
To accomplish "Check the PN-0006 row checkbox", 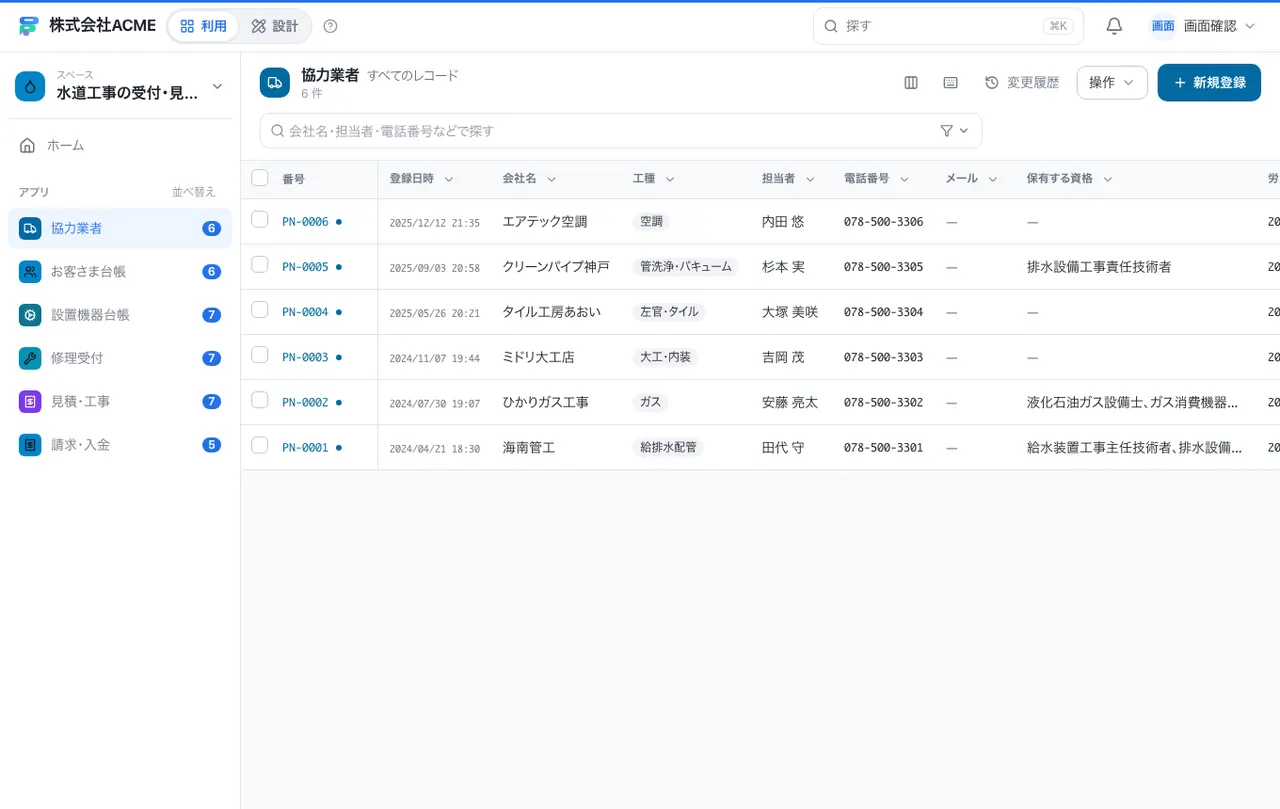I will (x=260, y=219).
